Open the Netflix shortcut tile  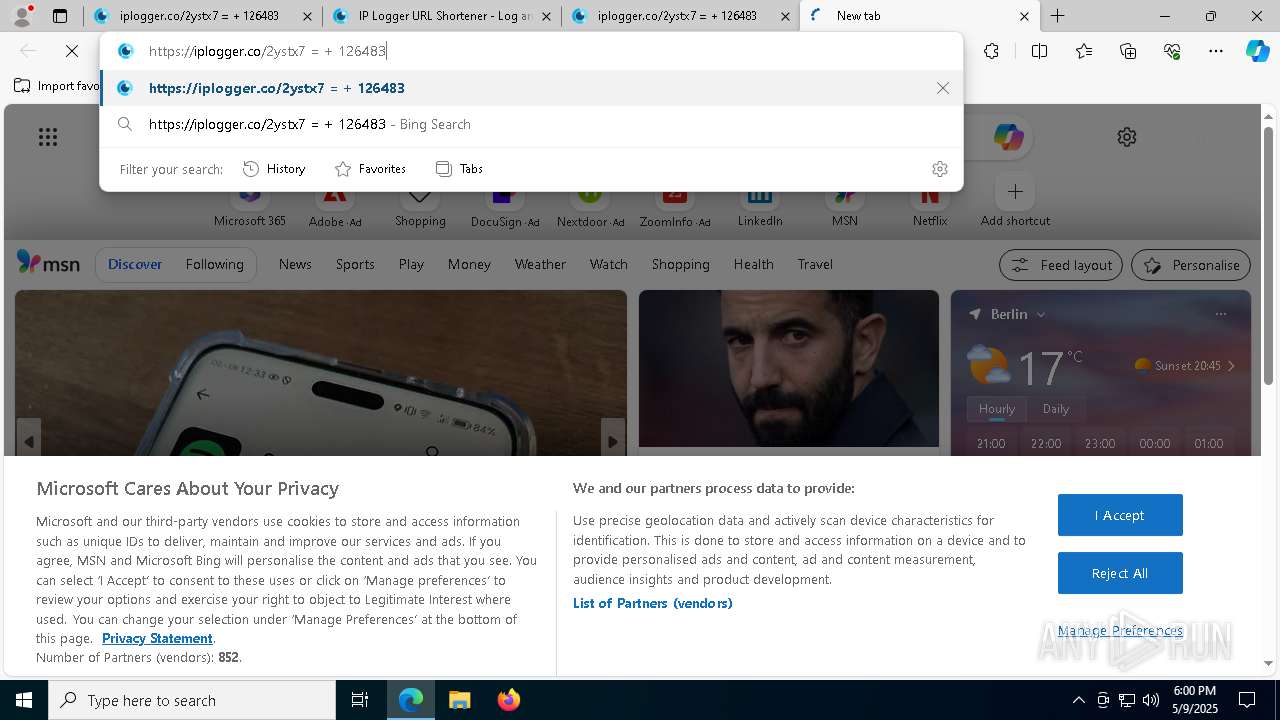930,207
